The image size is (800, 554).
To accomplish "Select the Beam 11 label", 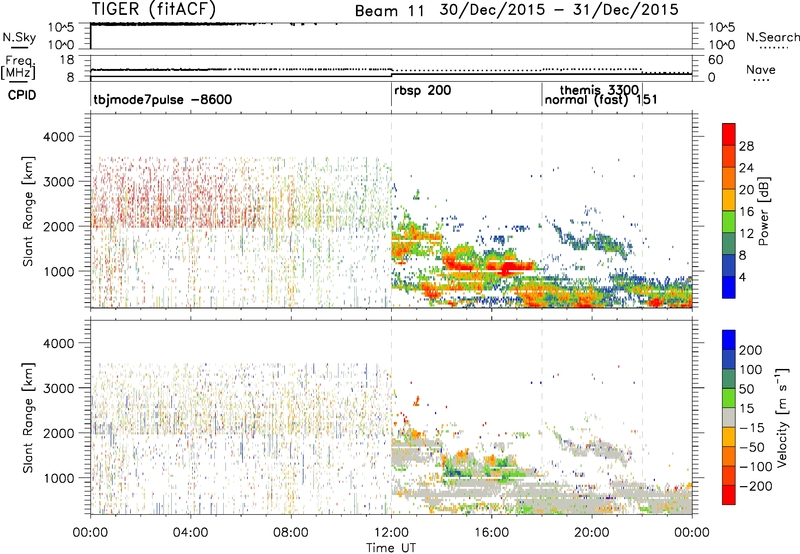I will point(389,11).
